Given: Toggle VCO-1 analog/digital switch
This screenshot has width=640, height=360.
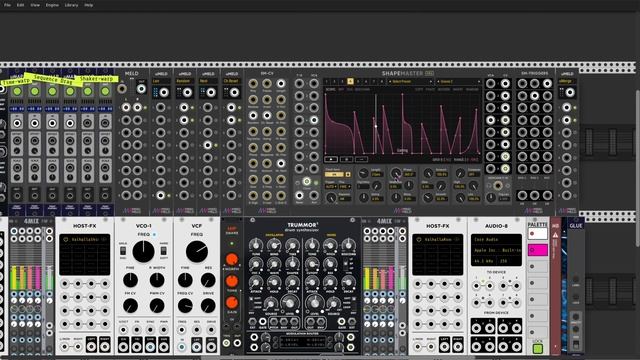Looking at the screenshot, I should (x=123, y=251).
